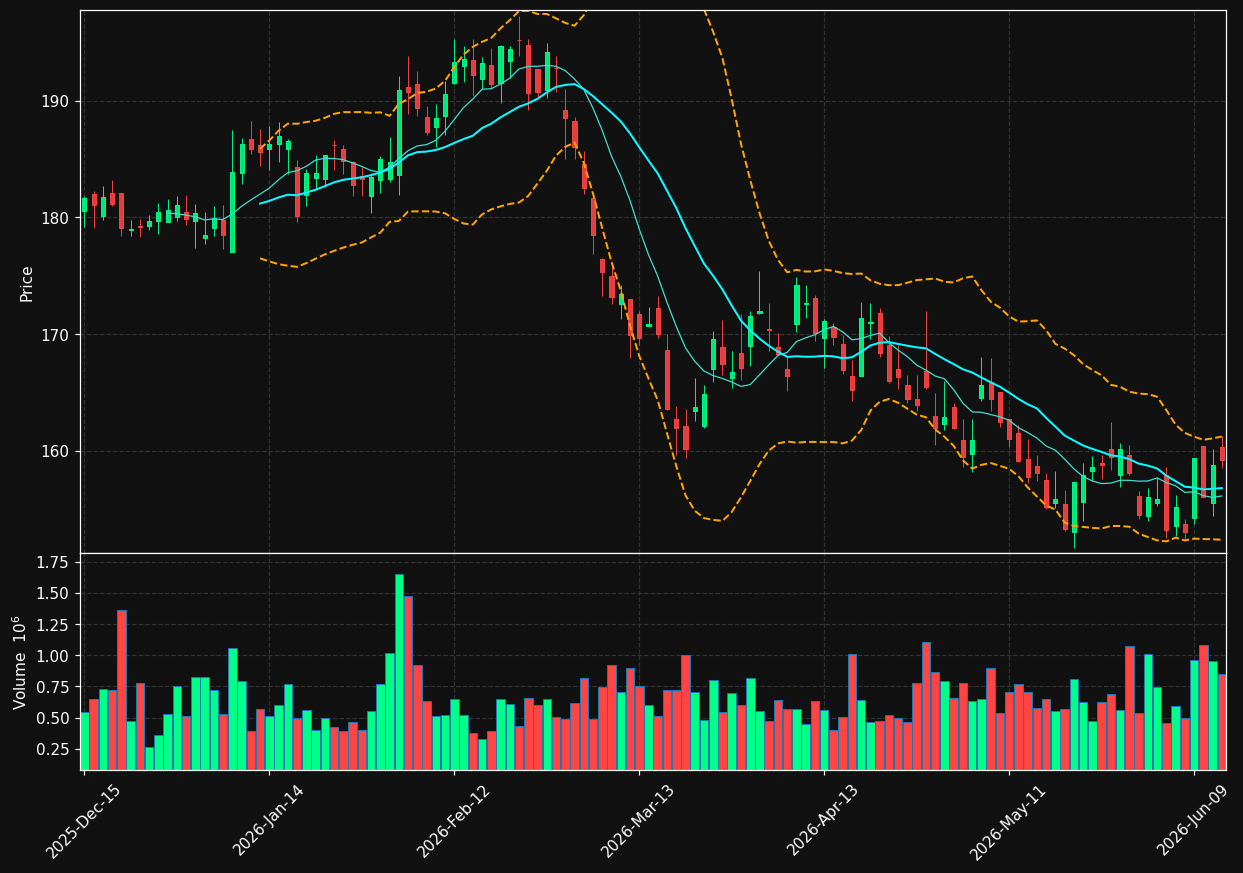Select the 2025-Dec-15 date label
1243x873 pixels.
82,821
